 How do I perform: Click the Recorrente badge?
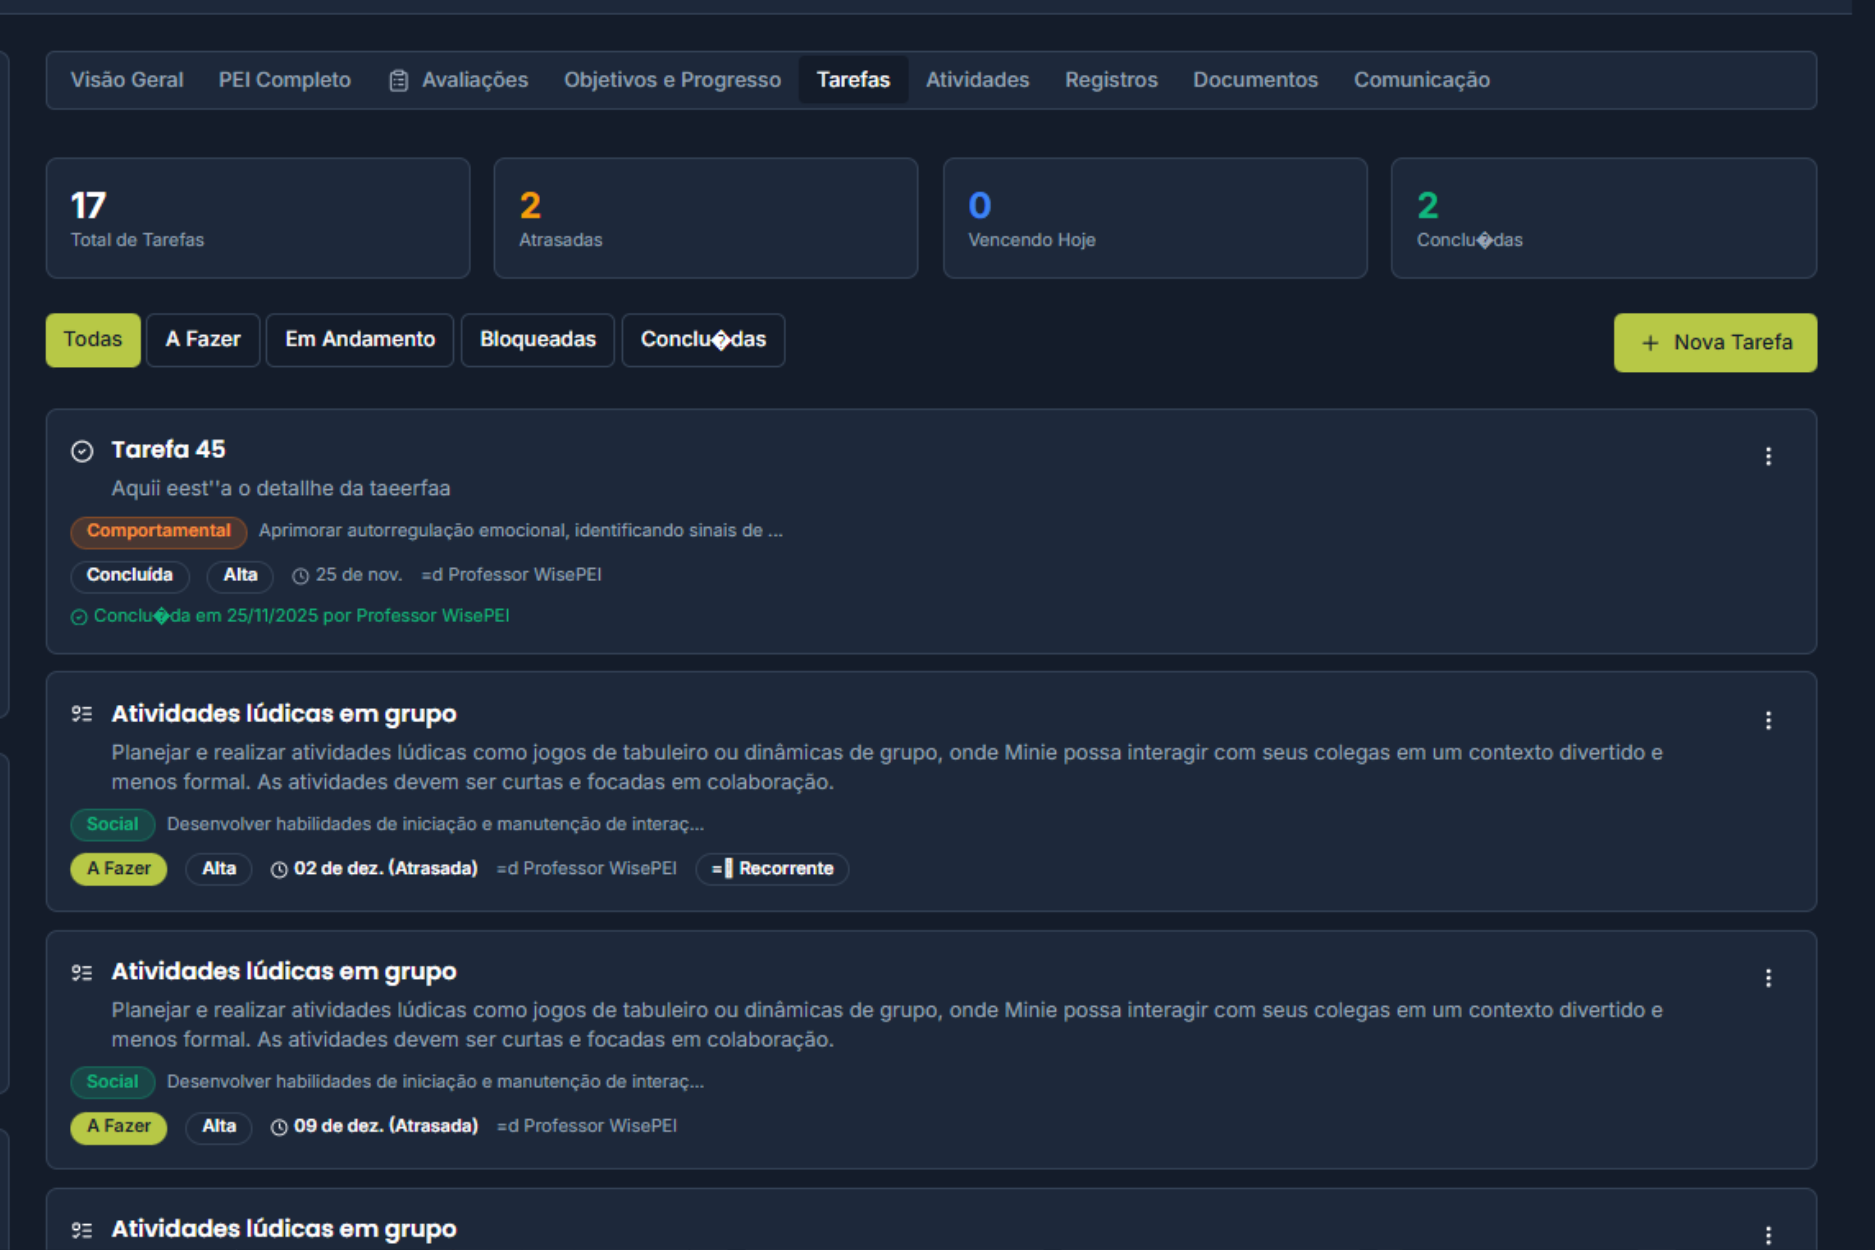point(772,869)
